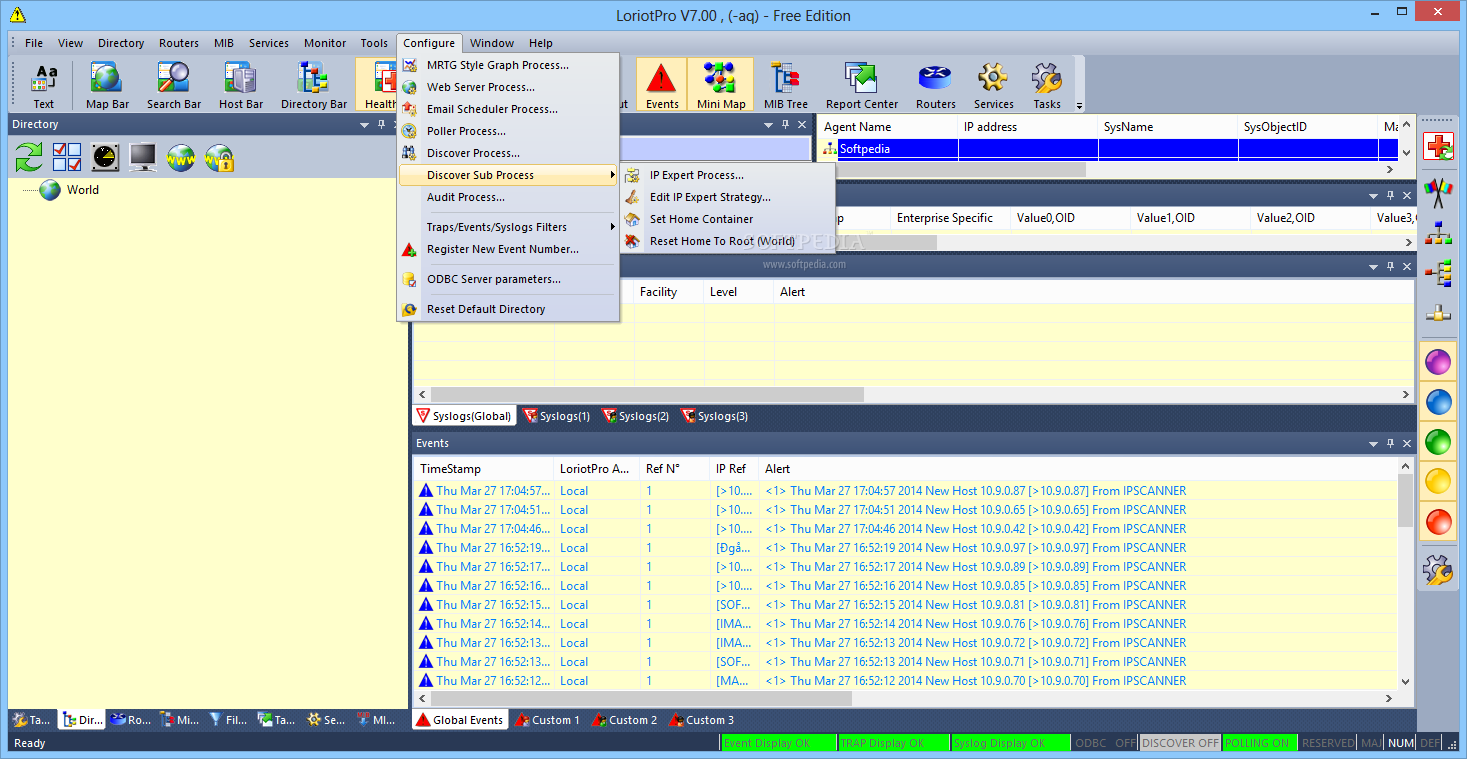
Task: Expand the Discover Sub Process submenu
Action: [508, 175]
